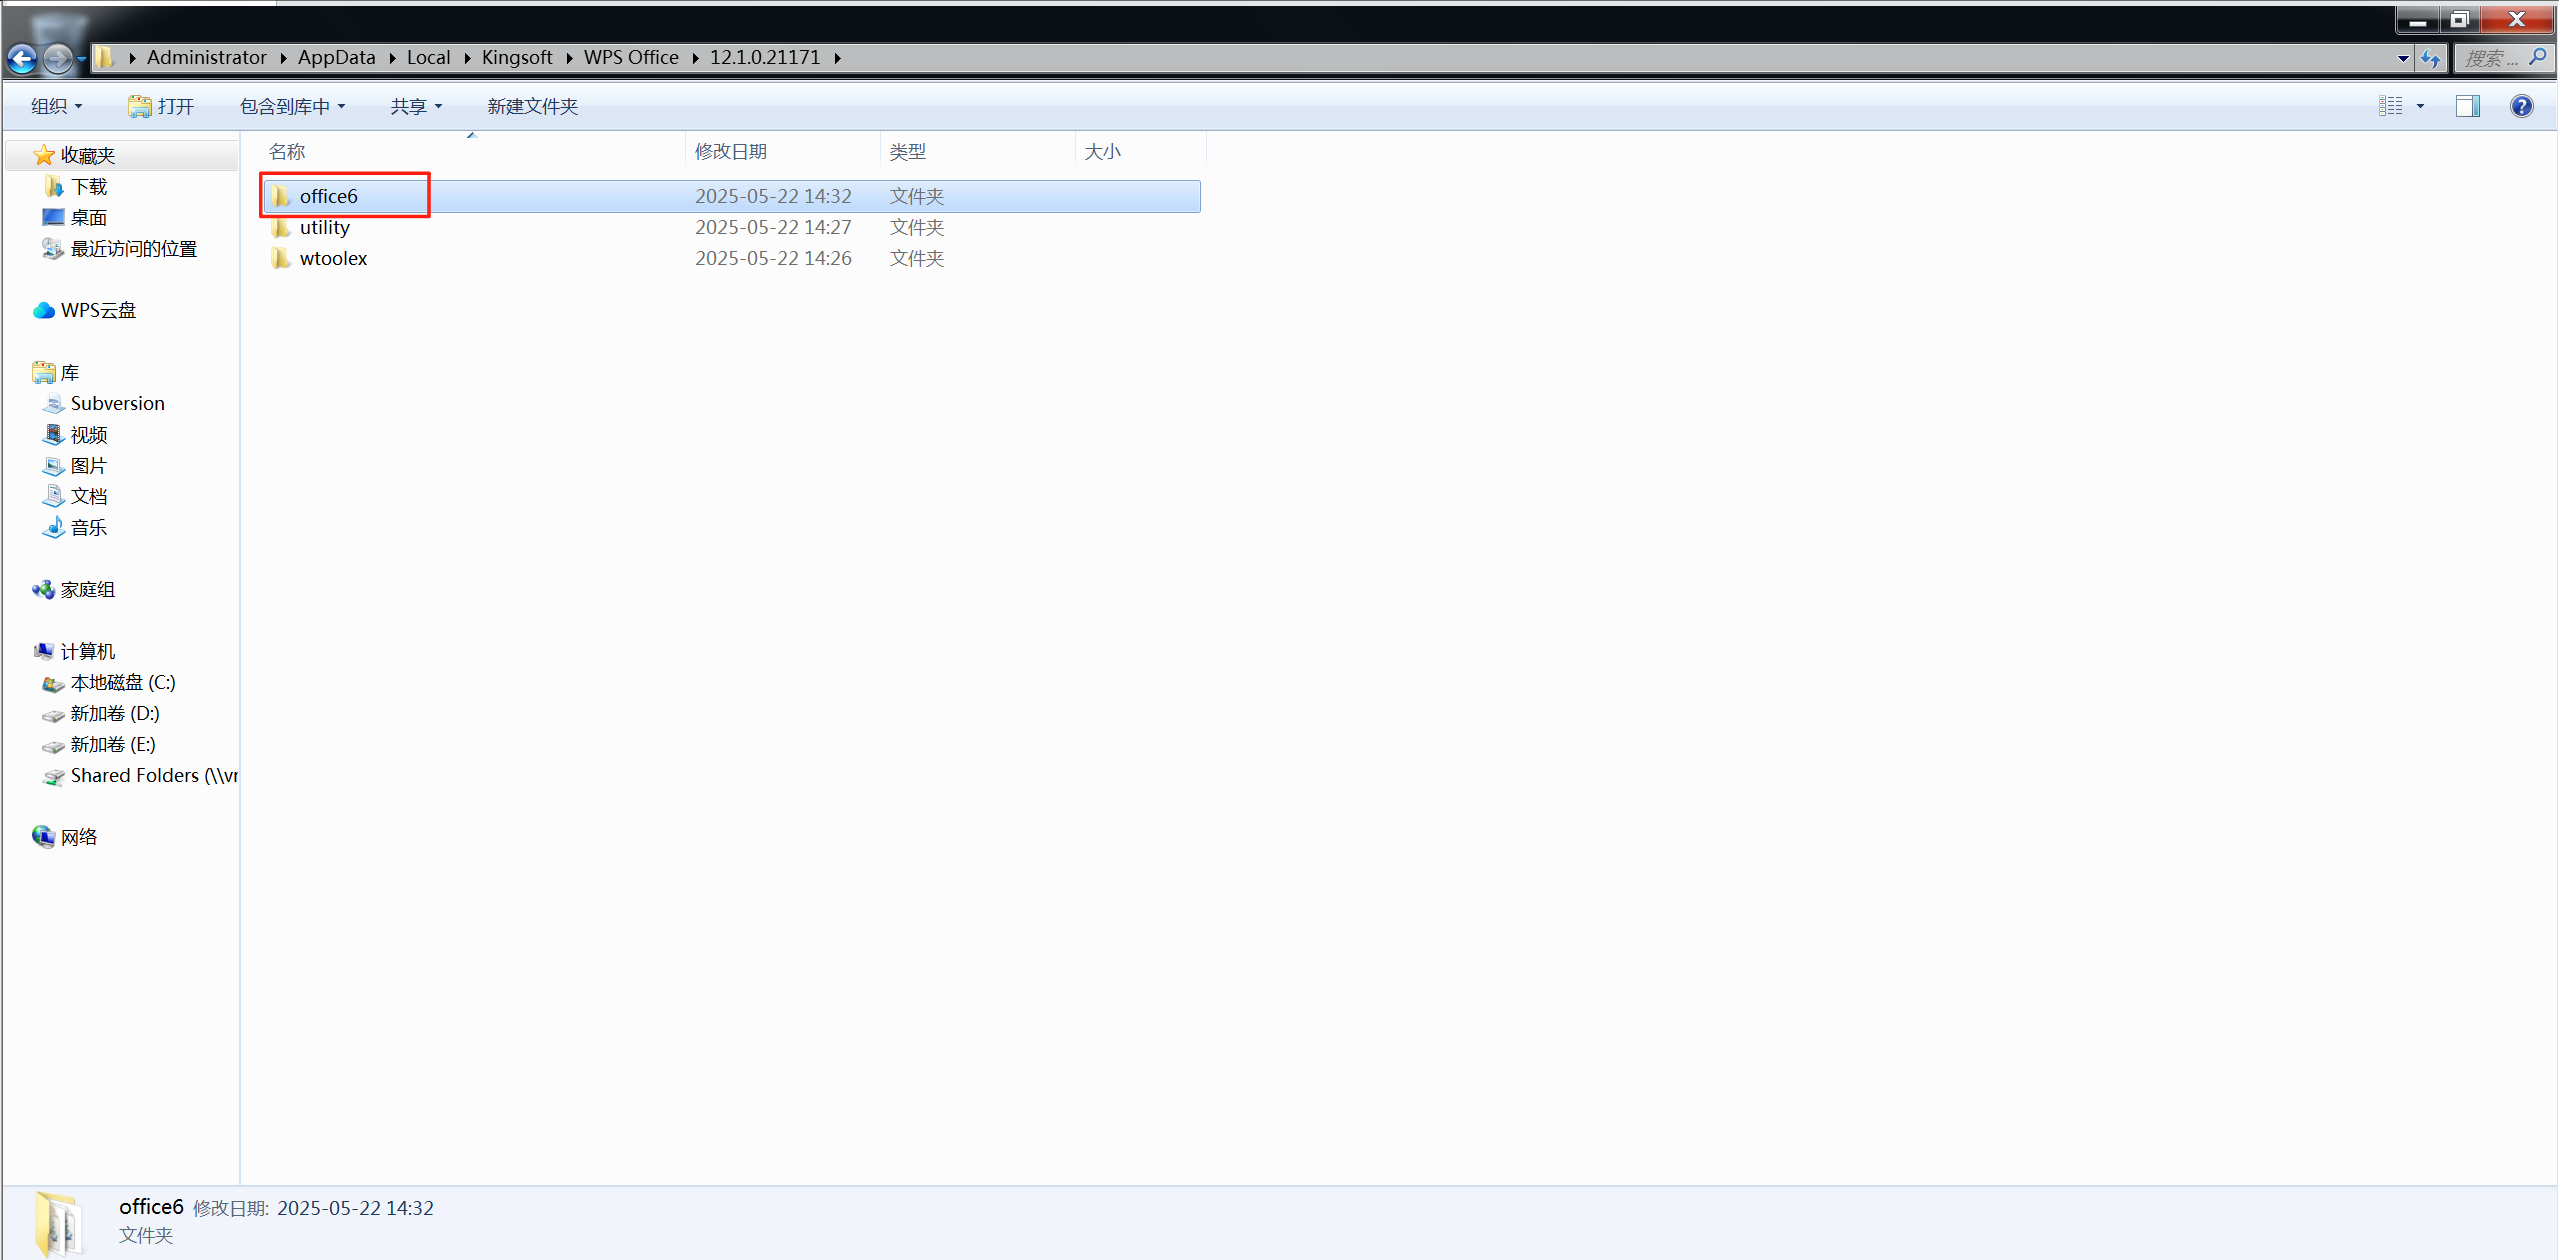This screenshot has height=1260, width=2559.
Task: Open the 视频 library
Action: (x=88, y=434)
